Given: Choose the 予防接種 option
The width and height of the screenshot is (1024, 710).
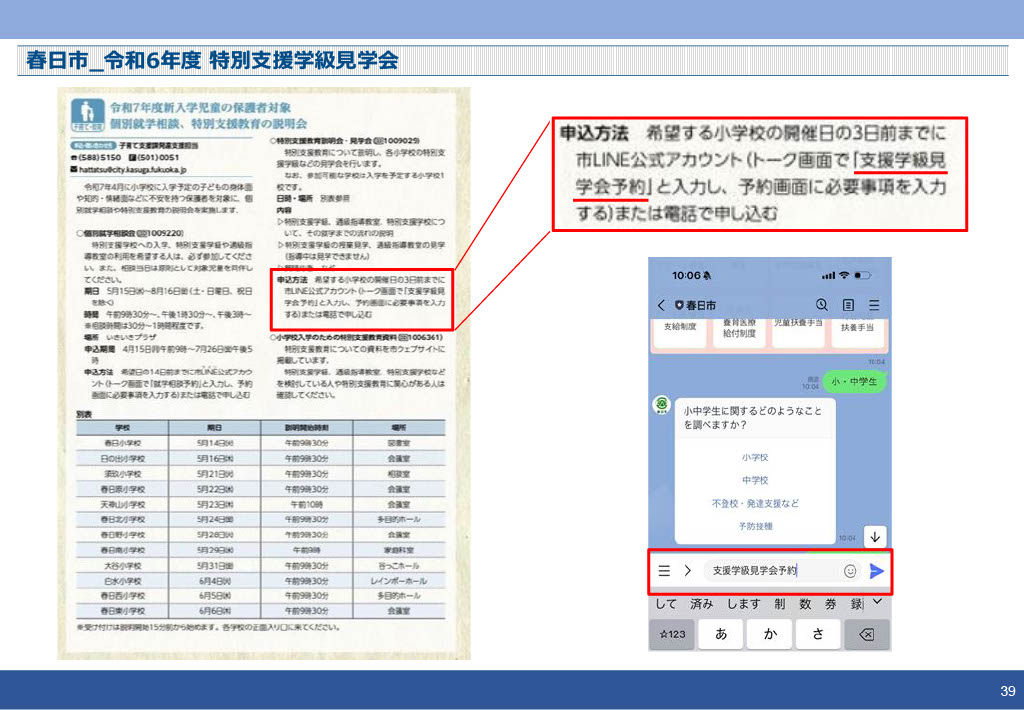Looking at the screenshot, I should coord(755,526).
